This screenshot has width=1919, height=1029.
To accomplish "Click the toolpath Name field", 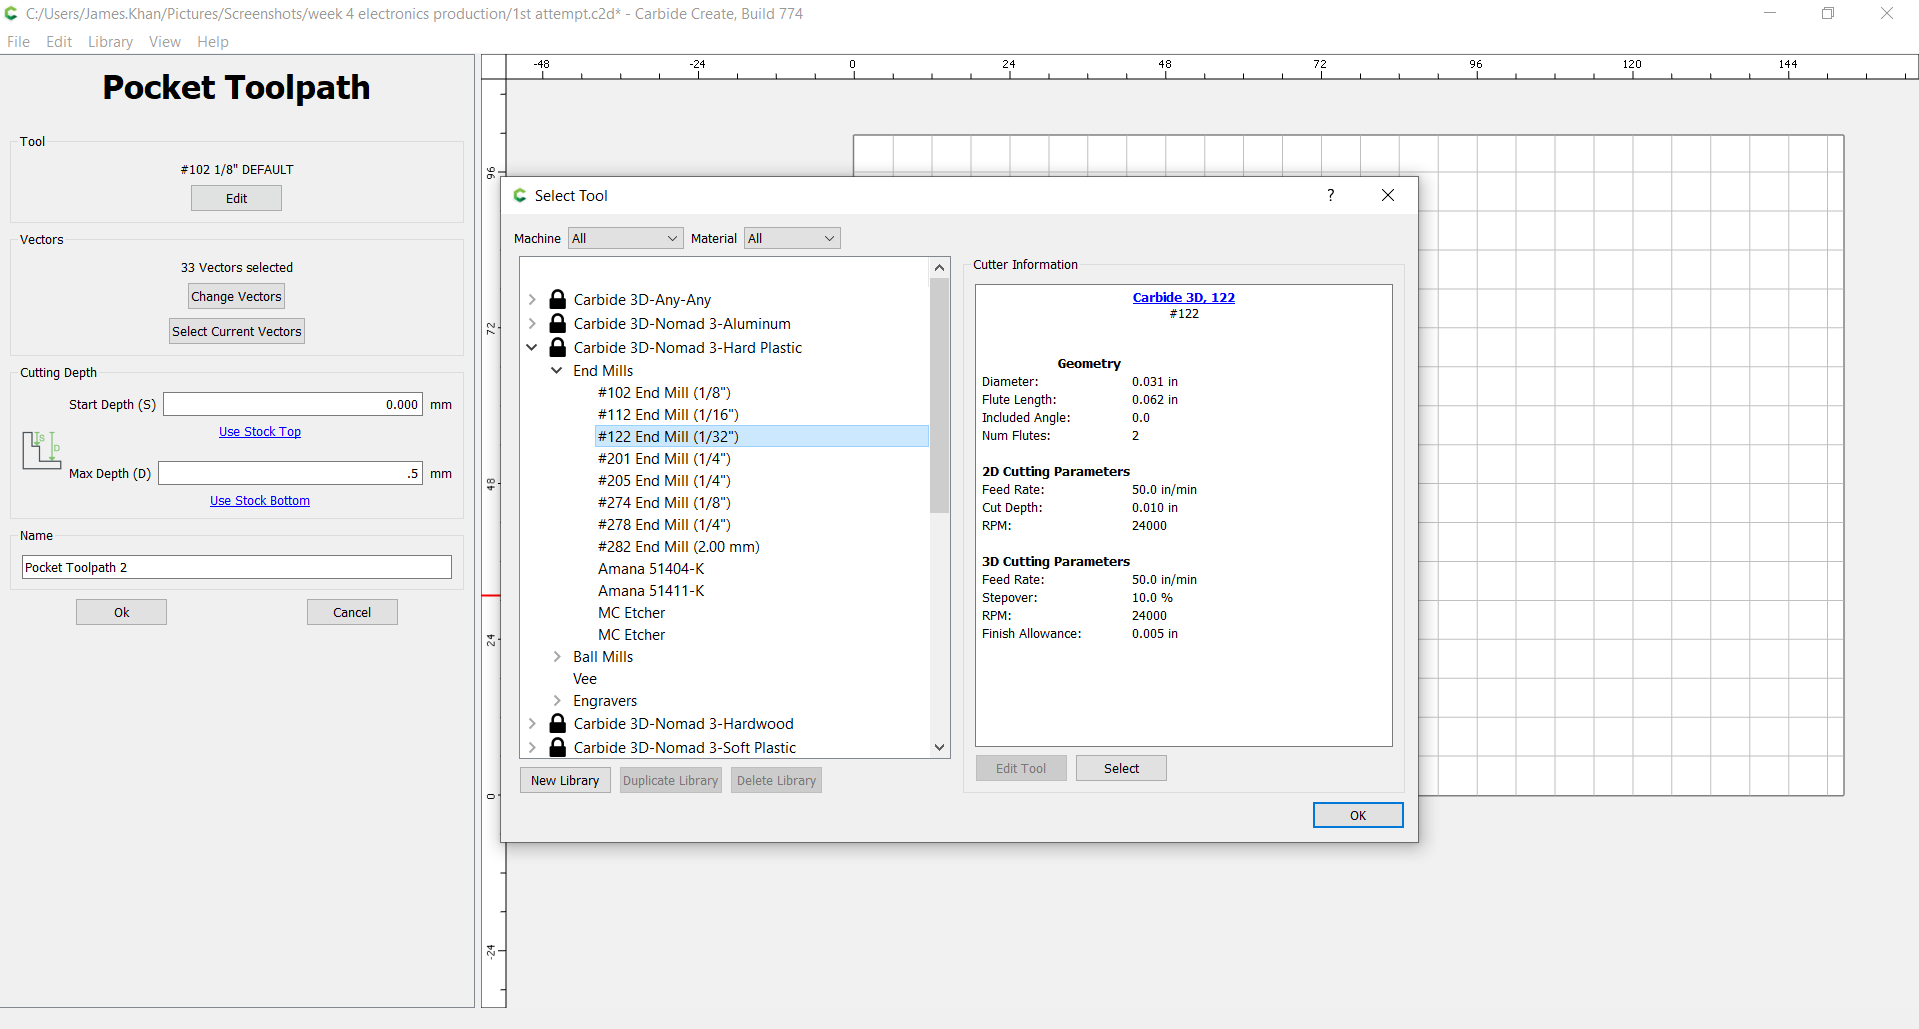I will click(x=237, y=567).
